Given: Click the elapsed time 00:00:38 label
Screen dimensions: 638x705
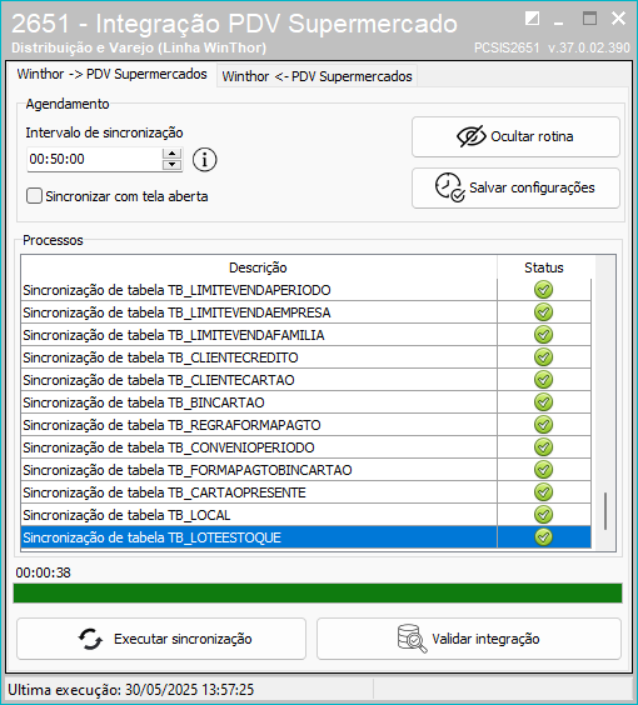Looking at the screenshot, I should [x=43, y=573].
